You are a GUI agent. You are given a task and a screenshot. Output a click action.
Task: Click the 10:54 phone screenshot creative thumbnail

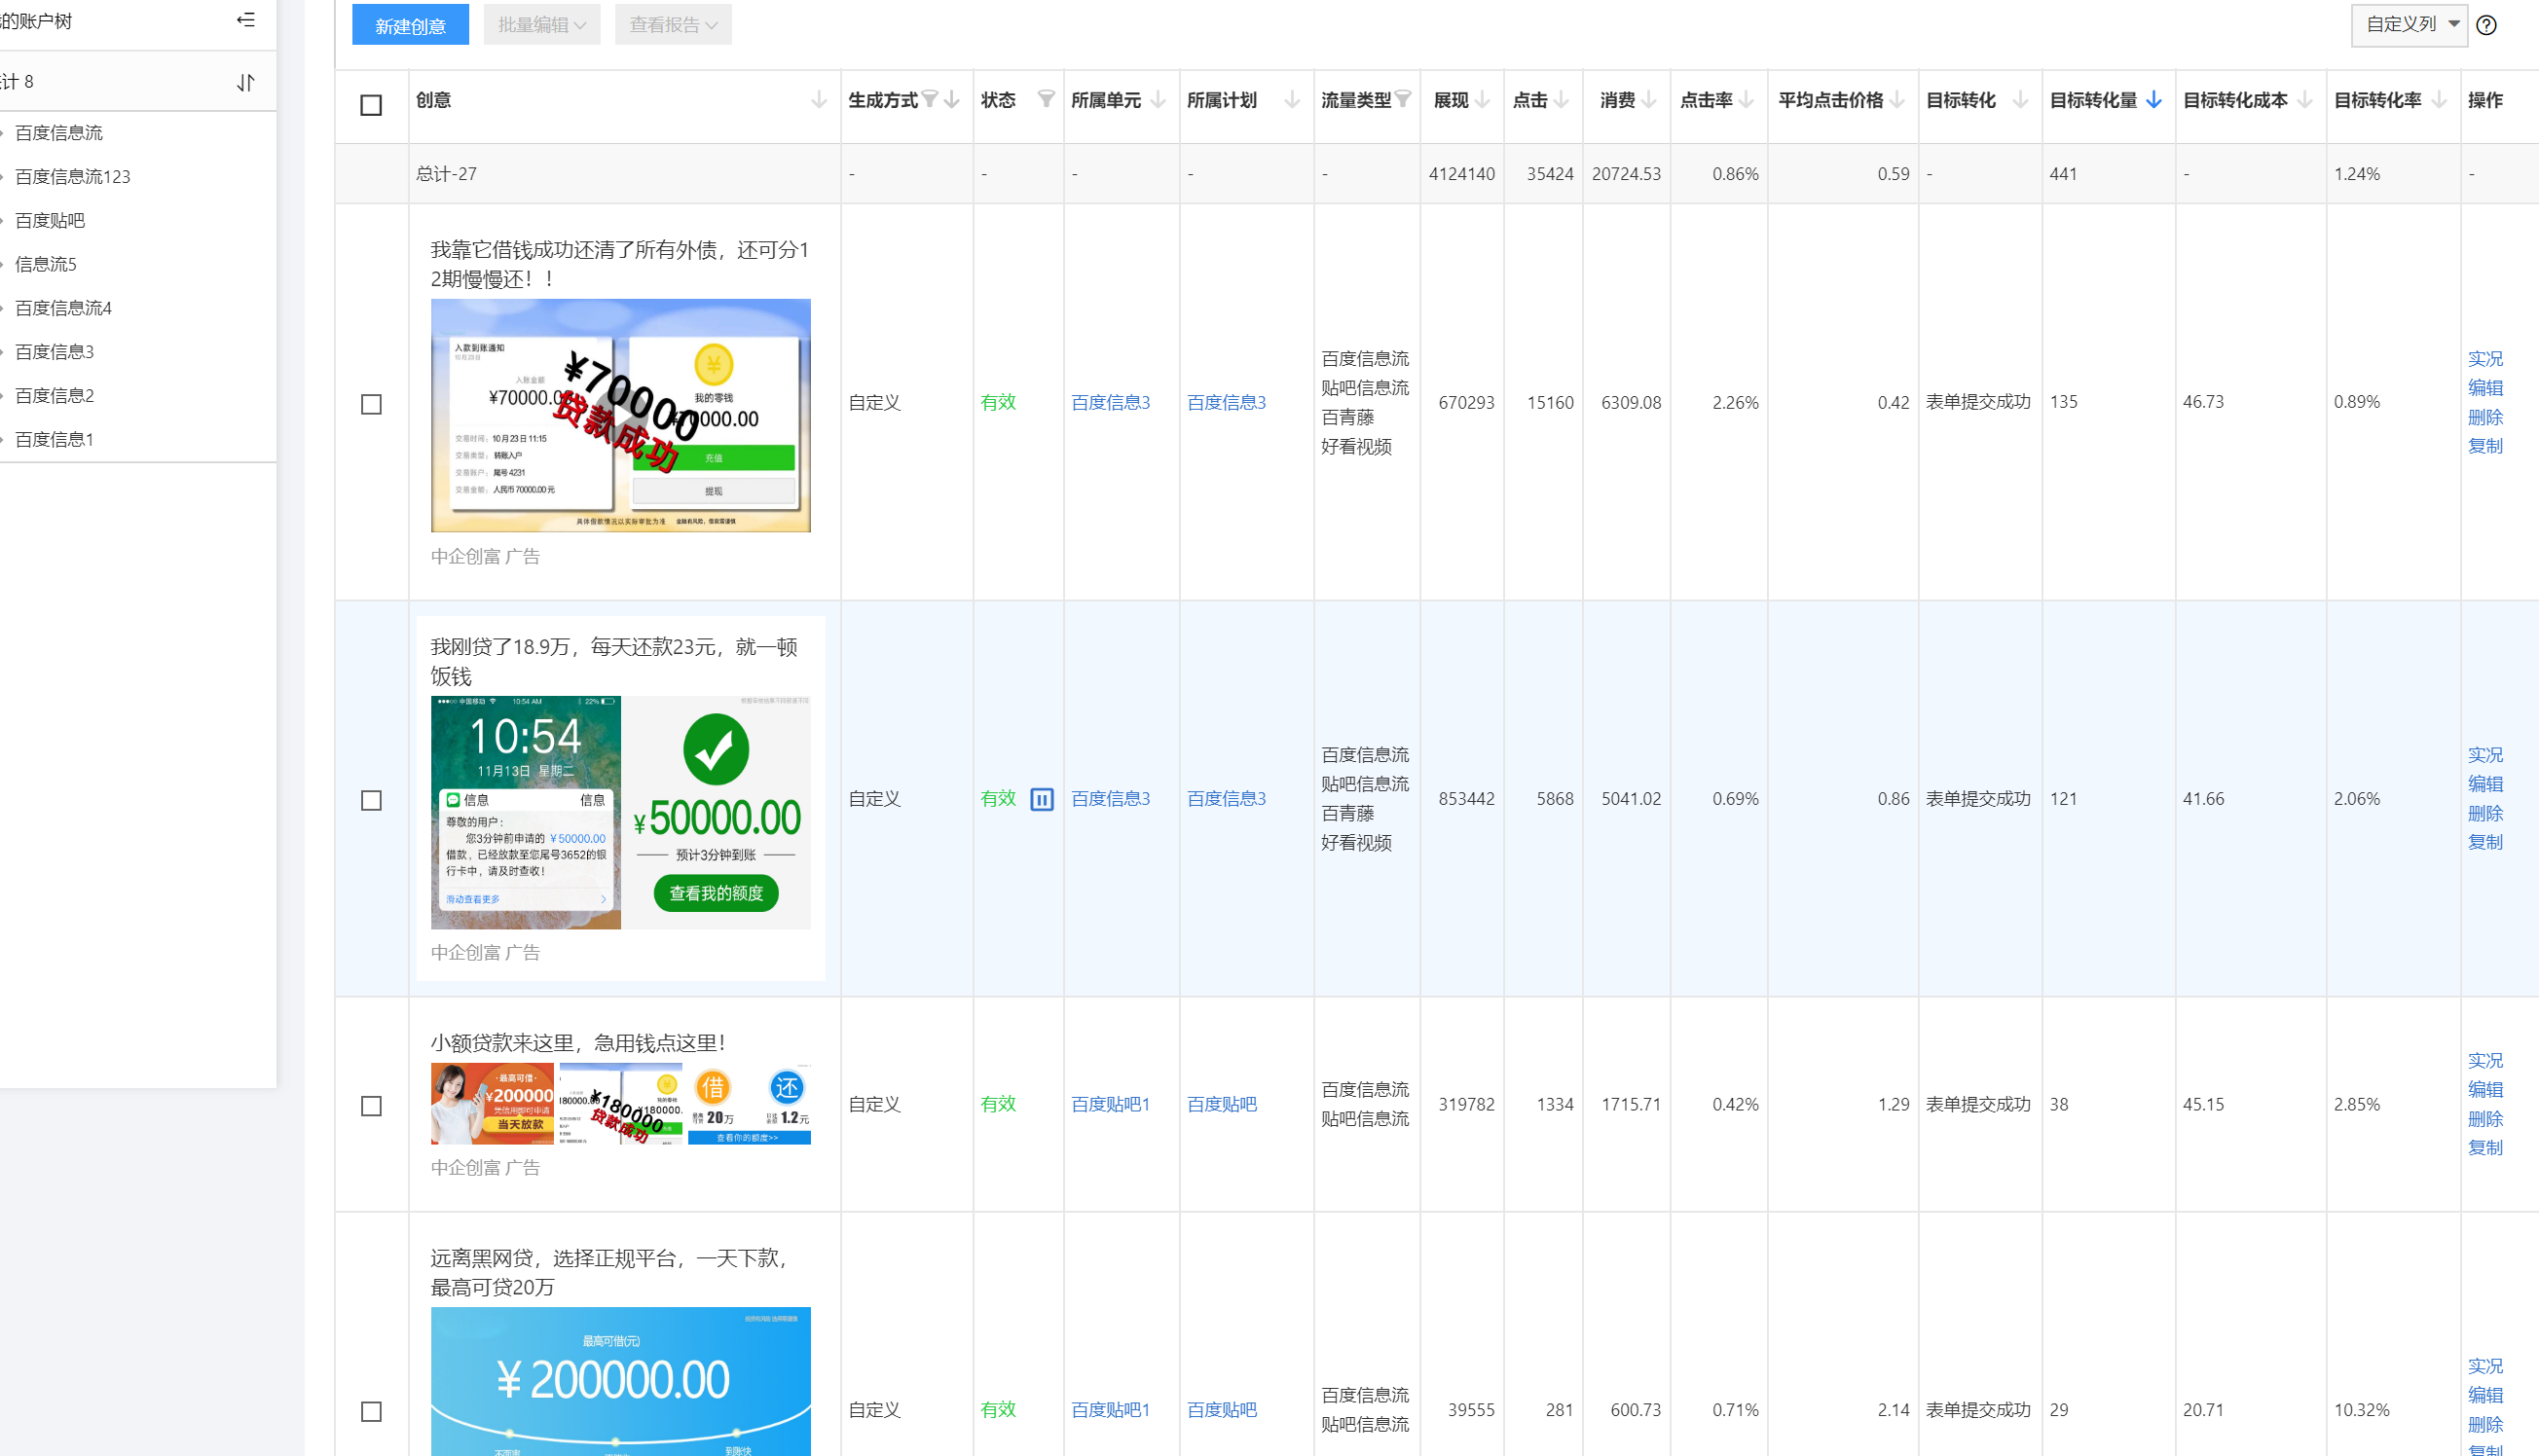click(526, 812)
